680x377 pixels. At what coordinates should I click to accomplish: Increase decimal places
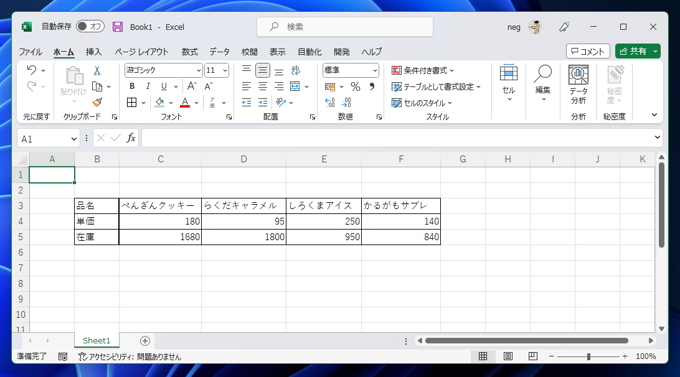[x=330, y=102]
